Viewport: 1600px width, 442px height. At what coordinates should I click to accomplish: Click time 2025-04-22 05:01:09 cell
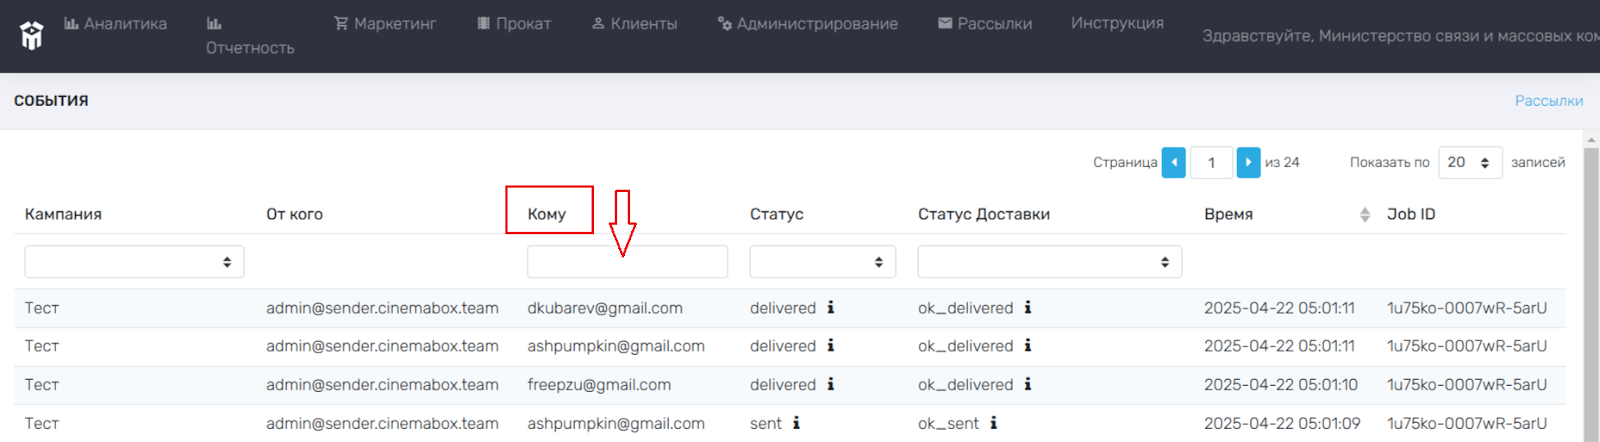(1282, 423)
